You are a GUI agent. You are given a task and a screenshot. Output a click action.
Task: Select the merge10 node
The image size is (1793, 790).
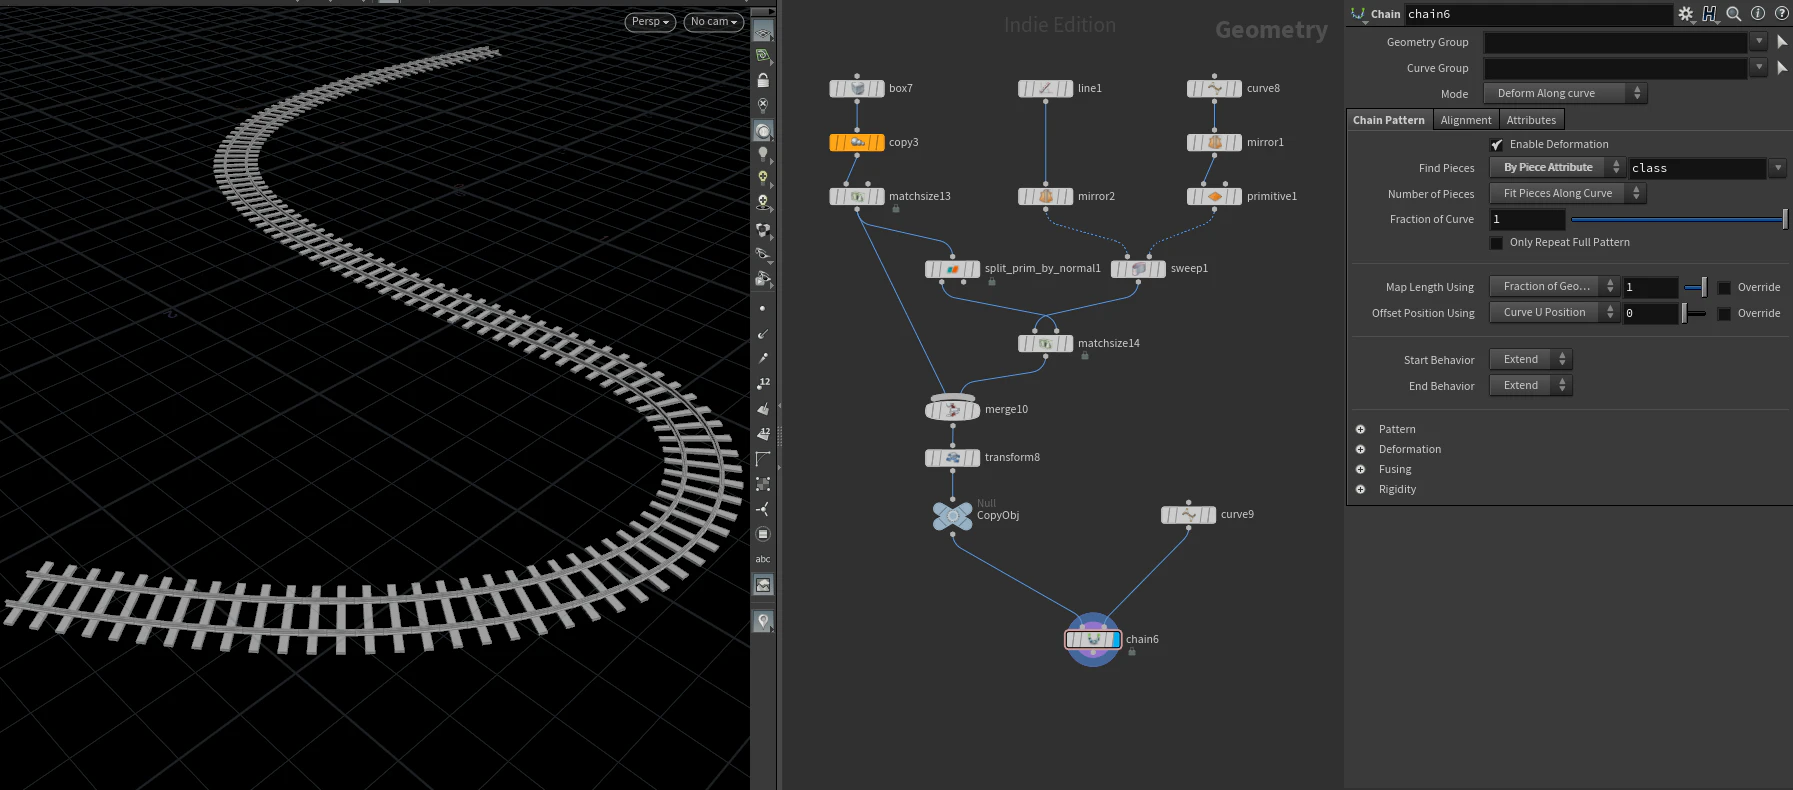coord(952,409)
